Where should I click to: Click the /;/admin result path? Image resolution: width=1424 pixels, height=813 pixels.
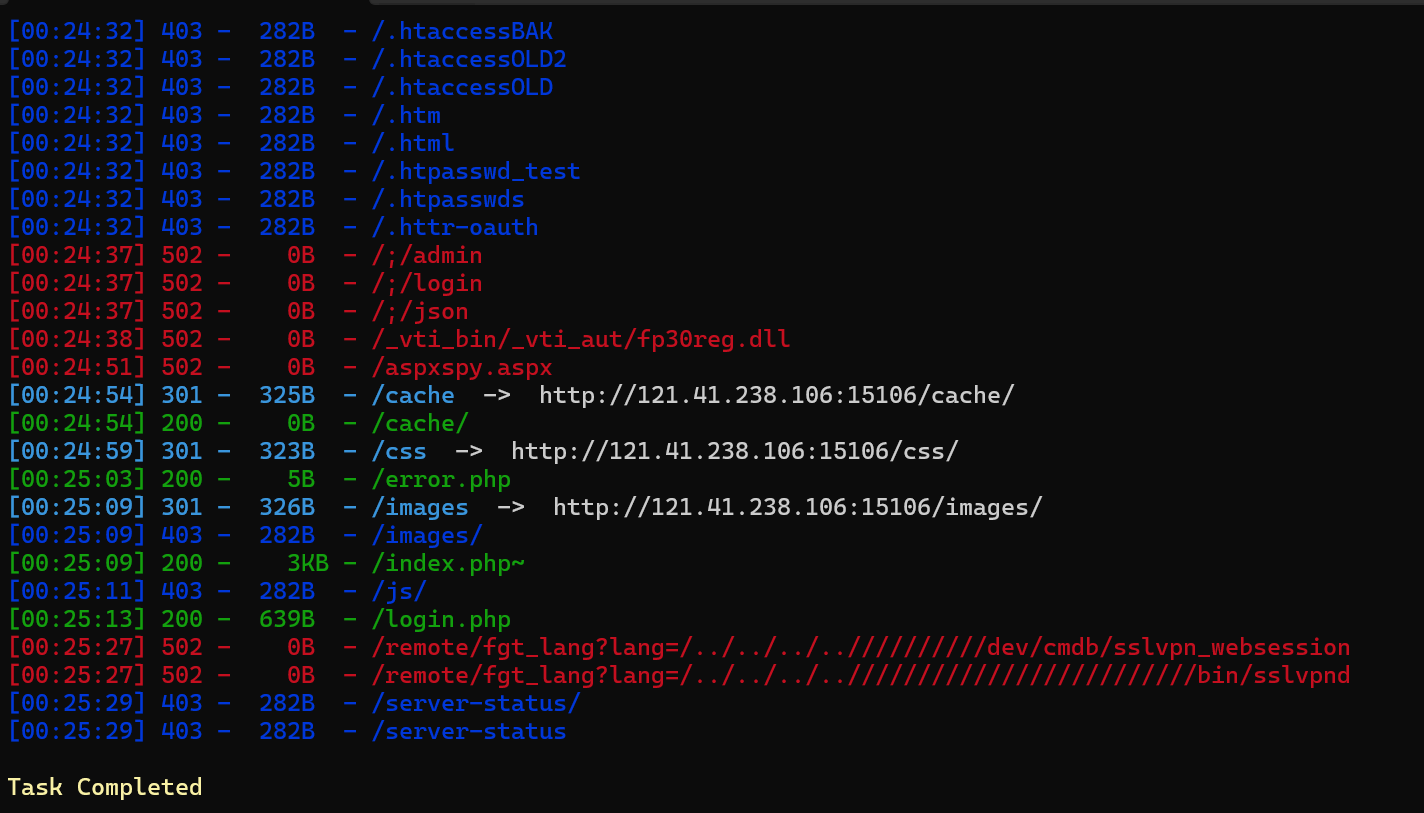click(427, 255)
